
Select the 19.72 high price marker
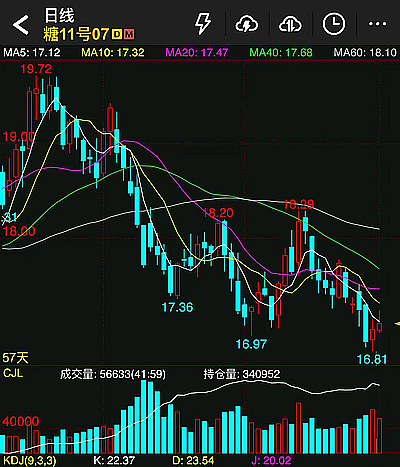pos(36,69)
